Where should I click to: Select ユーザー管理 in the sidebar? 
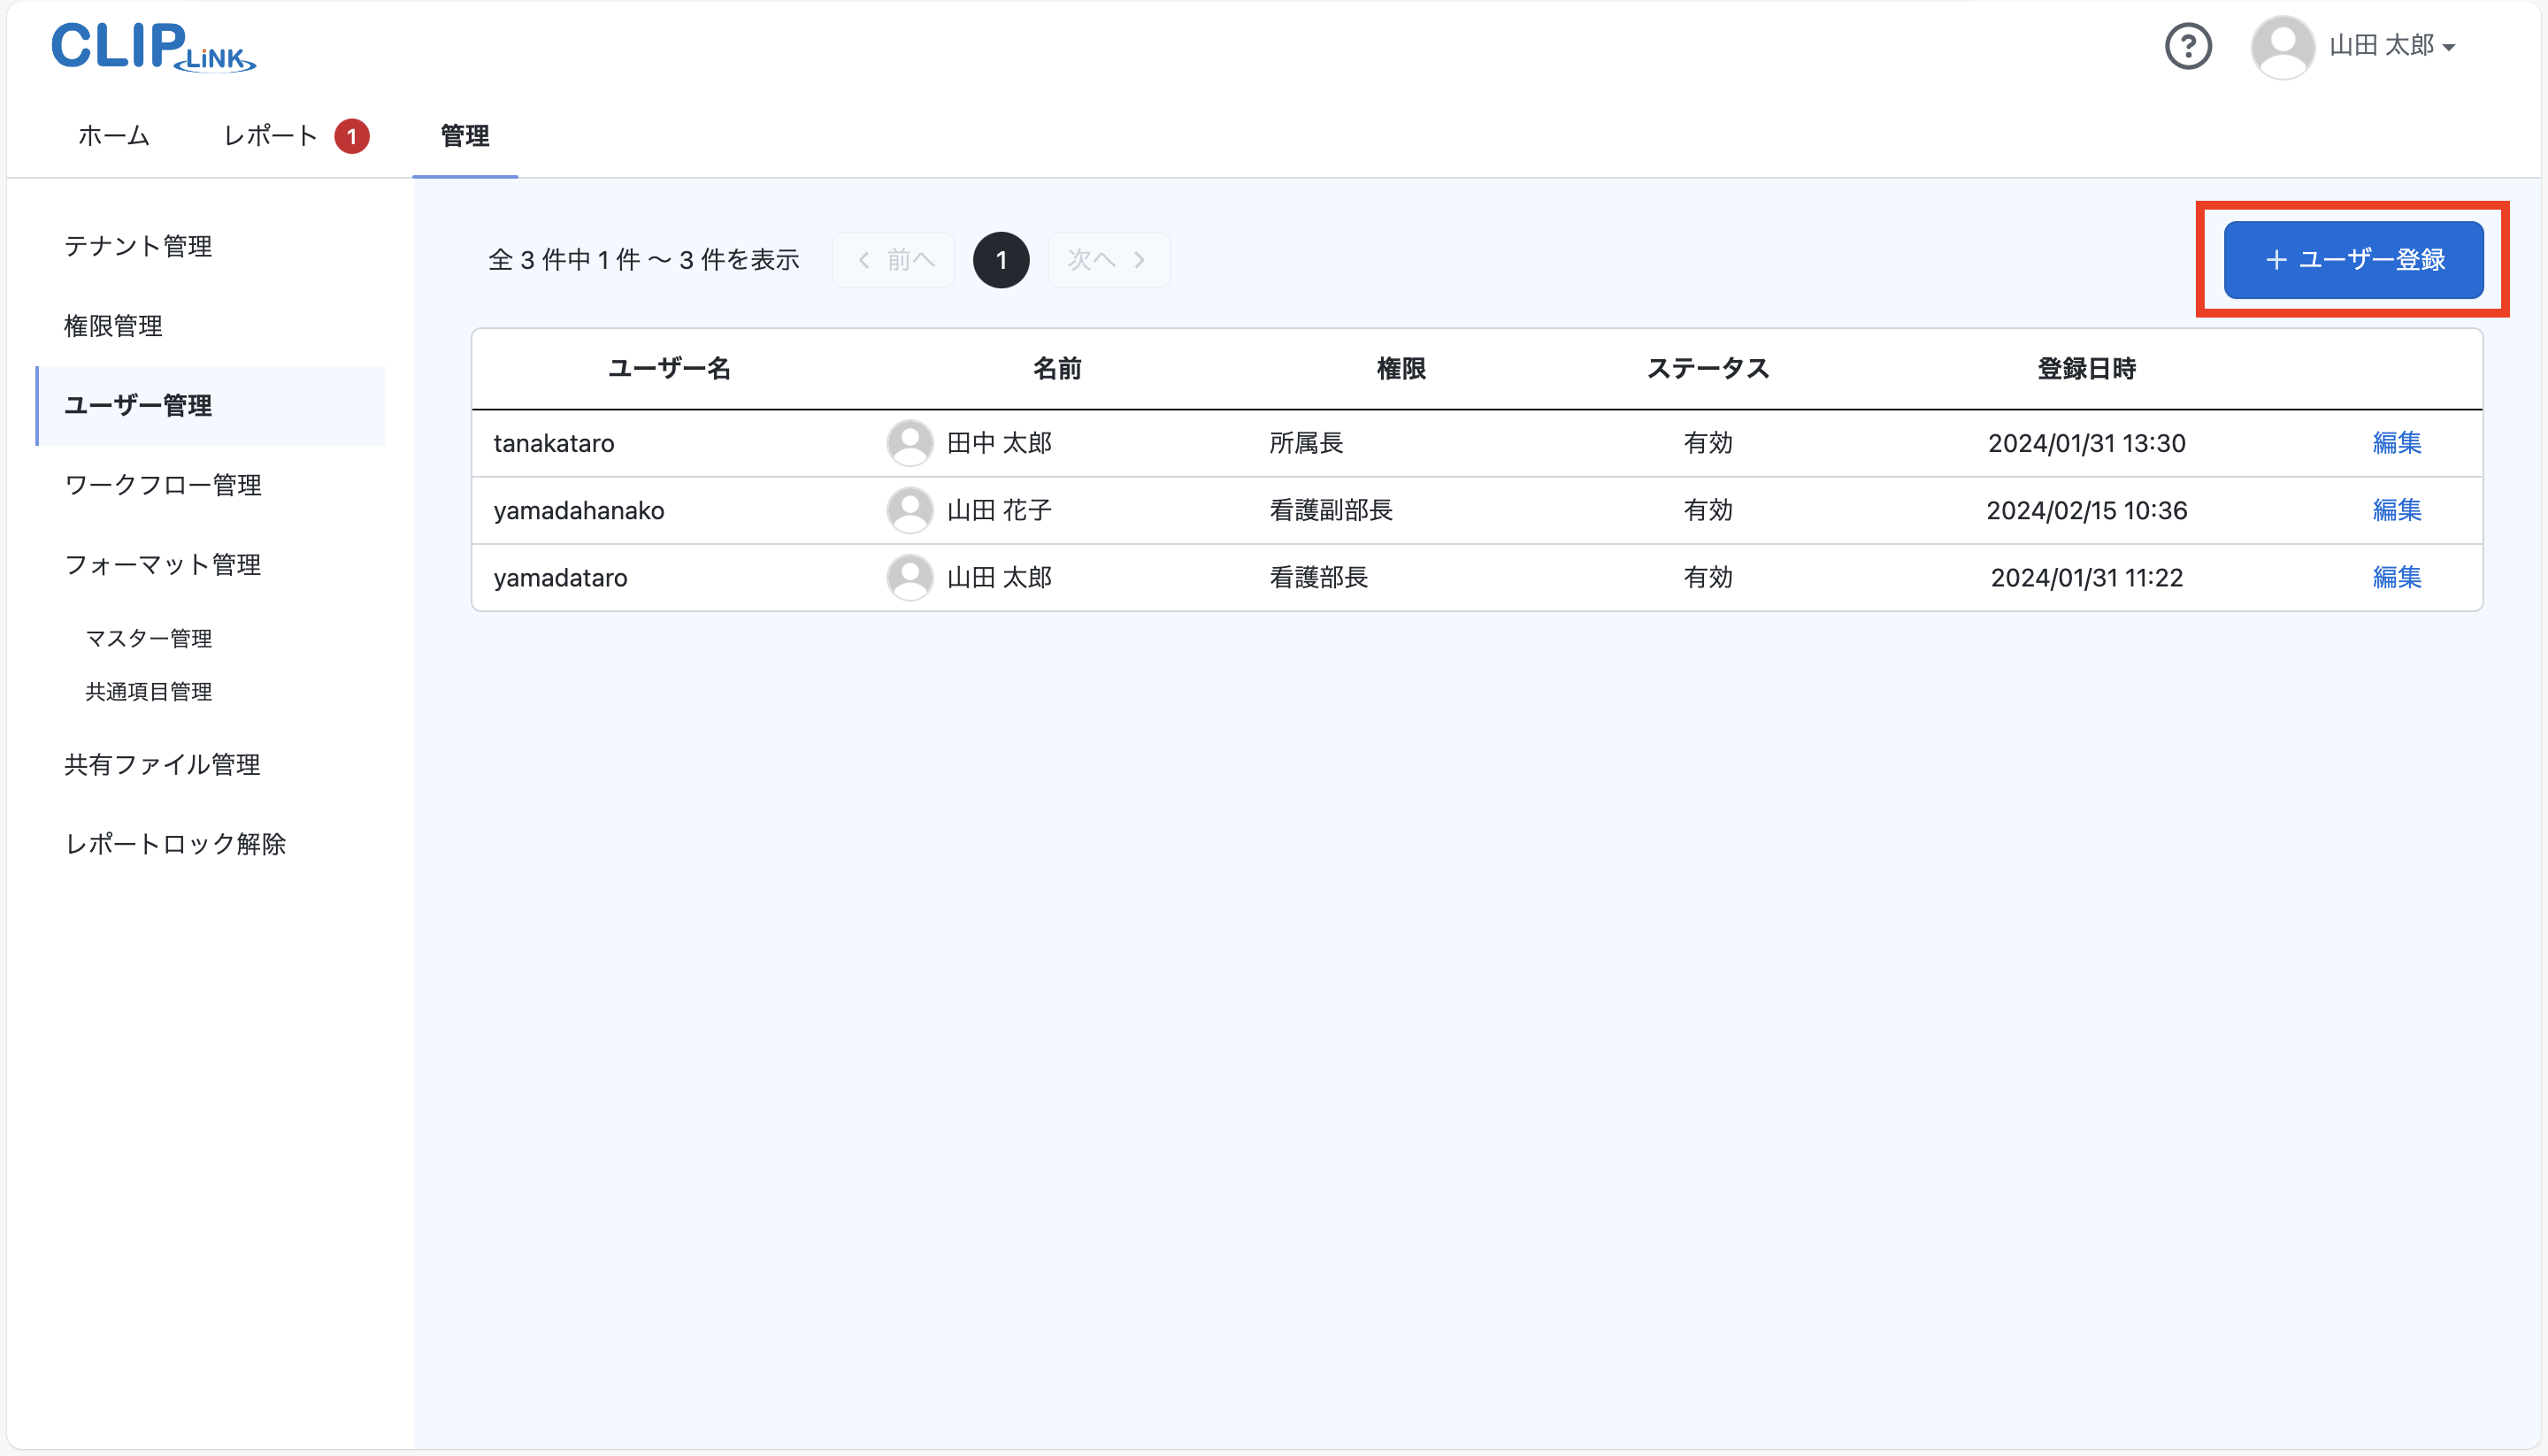tap(138, 406)
